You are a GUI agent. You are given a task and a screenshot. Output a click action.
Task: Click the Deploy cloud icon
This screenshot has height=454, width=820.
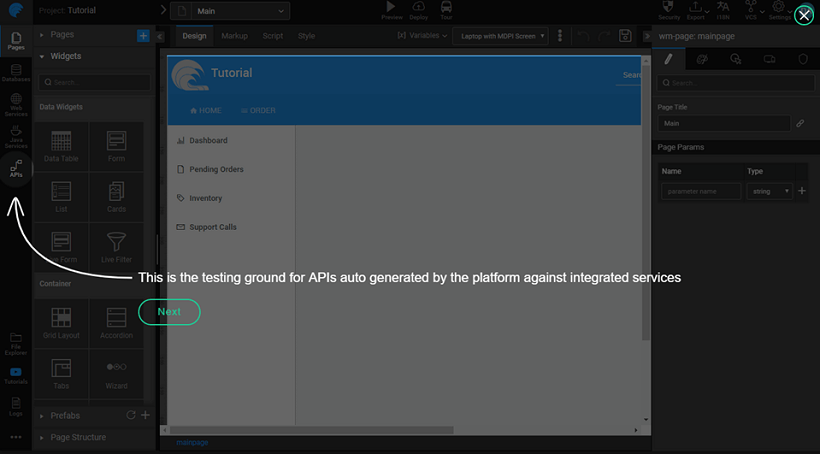[x=418, y=10]
